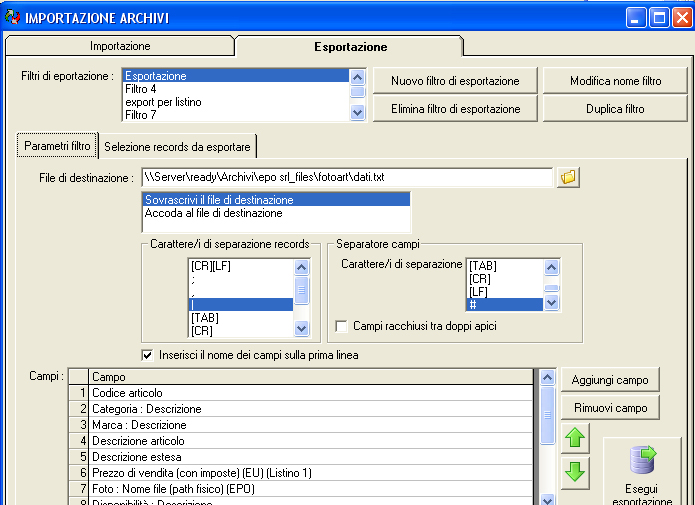Move field down with green down arrow
Viewport: 695px width, 505px height.
tap(575, 473)
